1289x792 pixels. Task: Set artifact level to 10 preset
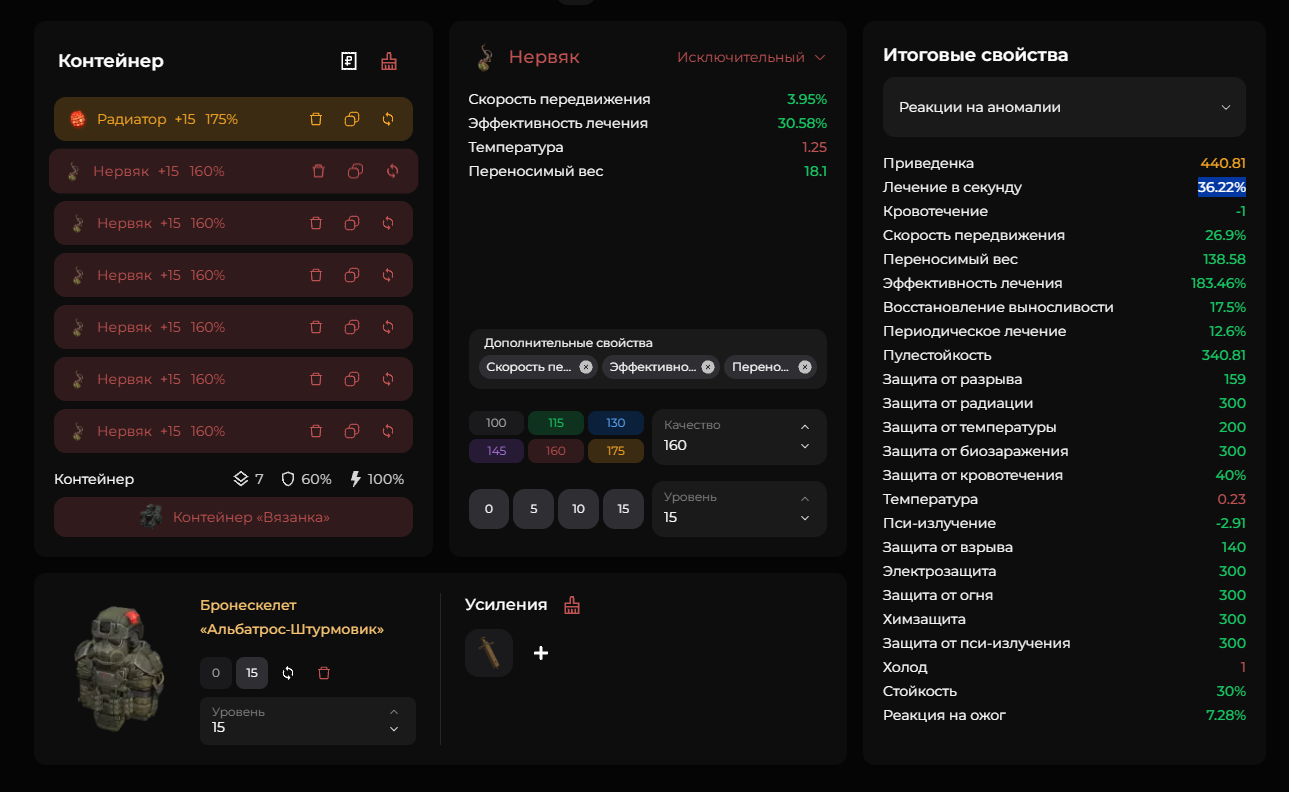click(x=578, y=509)
